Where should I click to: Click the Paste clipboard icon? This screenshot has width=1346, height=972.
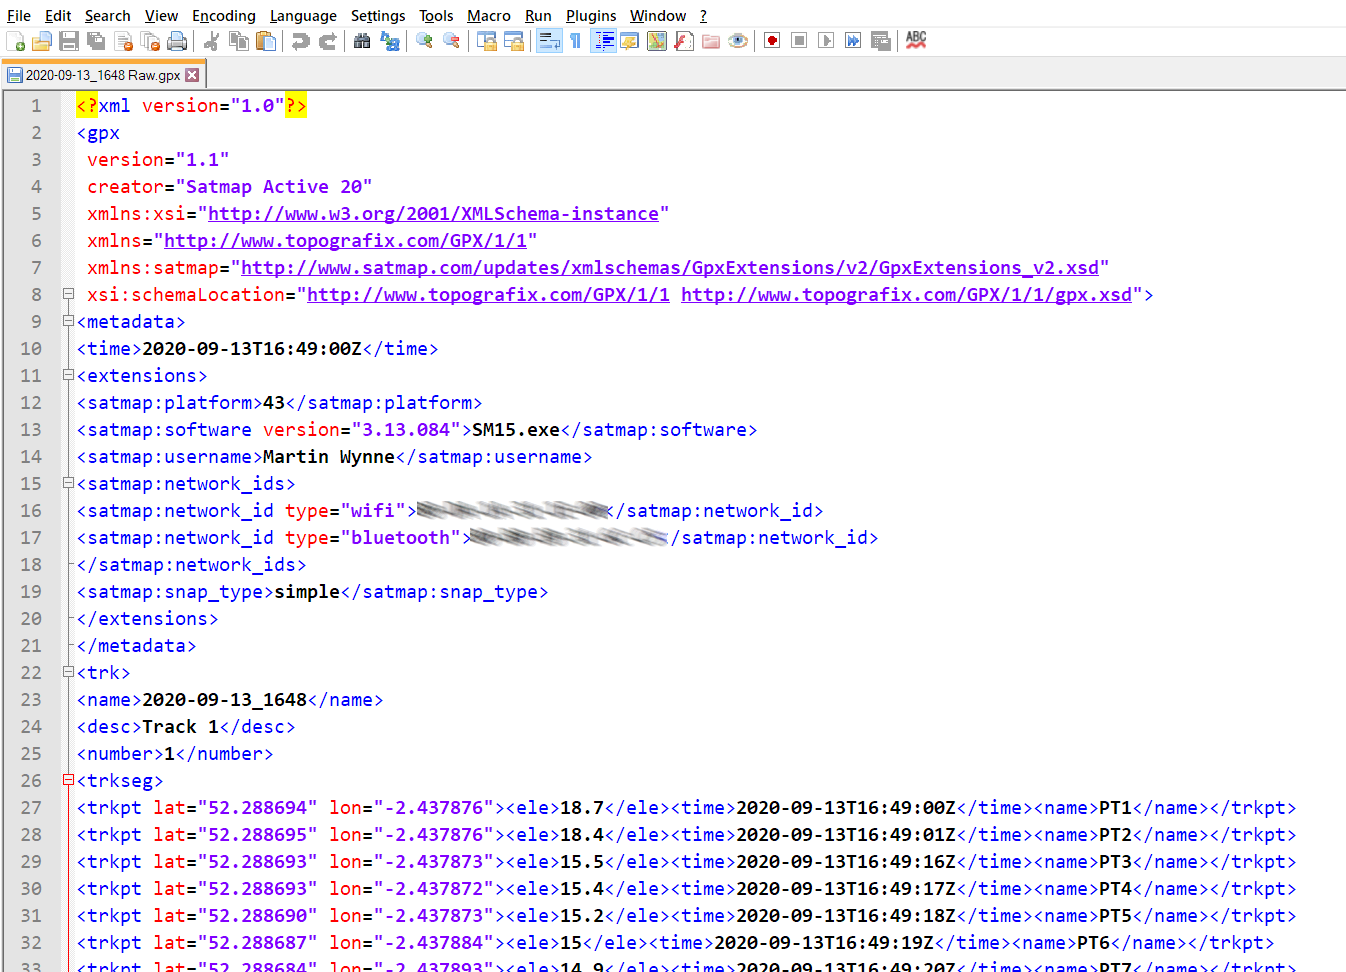(266, 41)
